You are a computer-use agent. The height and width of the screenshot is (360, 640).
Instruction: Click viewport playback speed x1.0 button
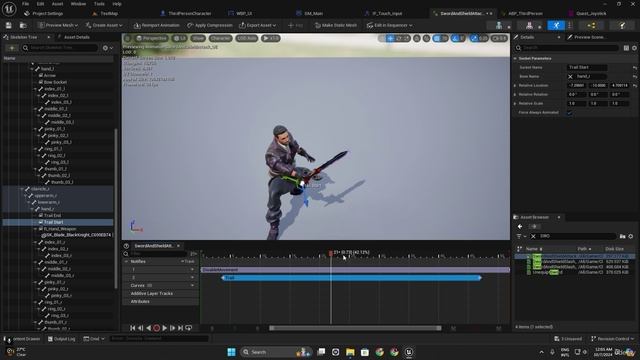click(271, 38)
